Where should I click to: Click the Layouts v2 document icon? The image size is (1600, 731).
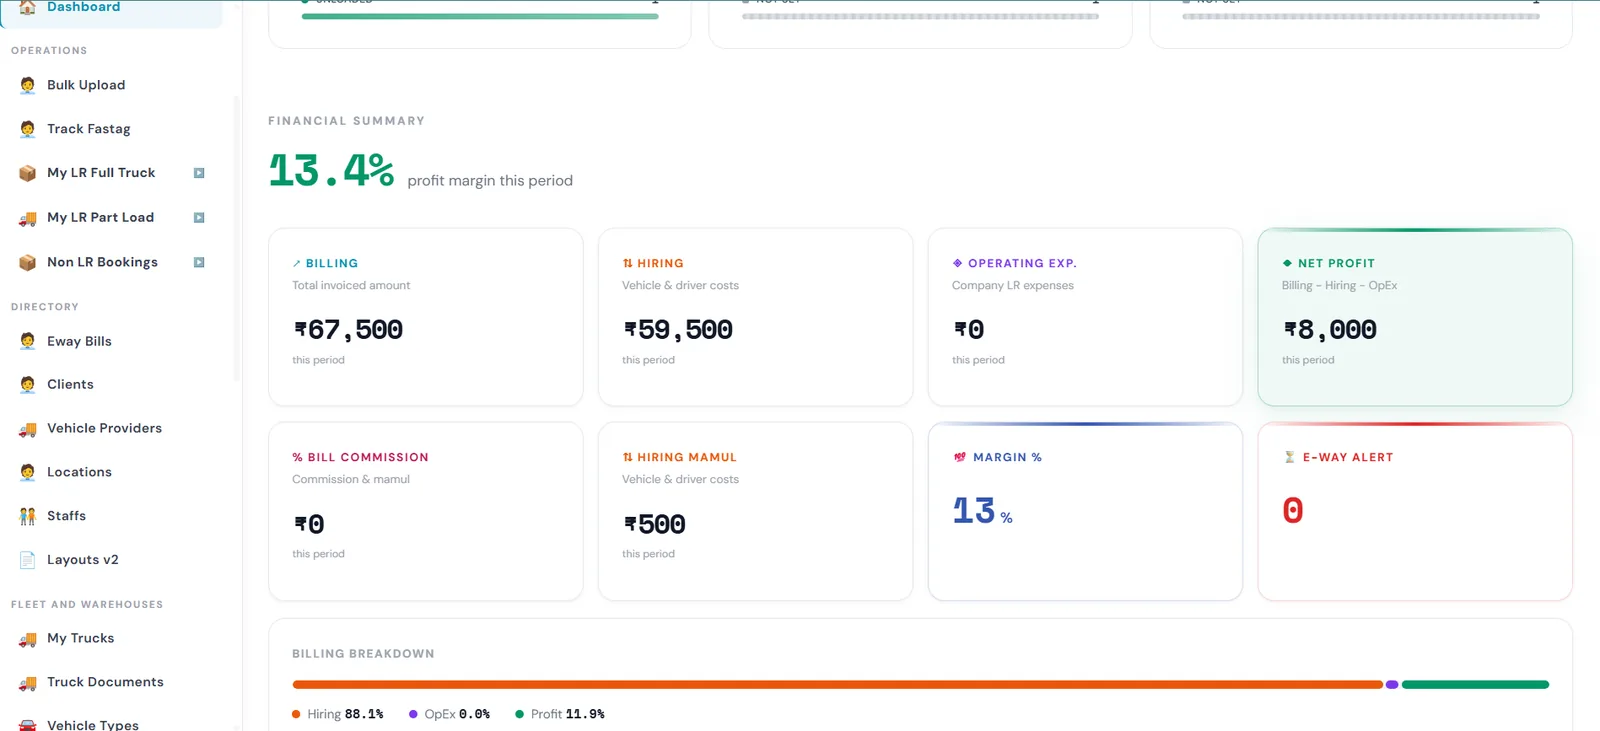[28, 560]
